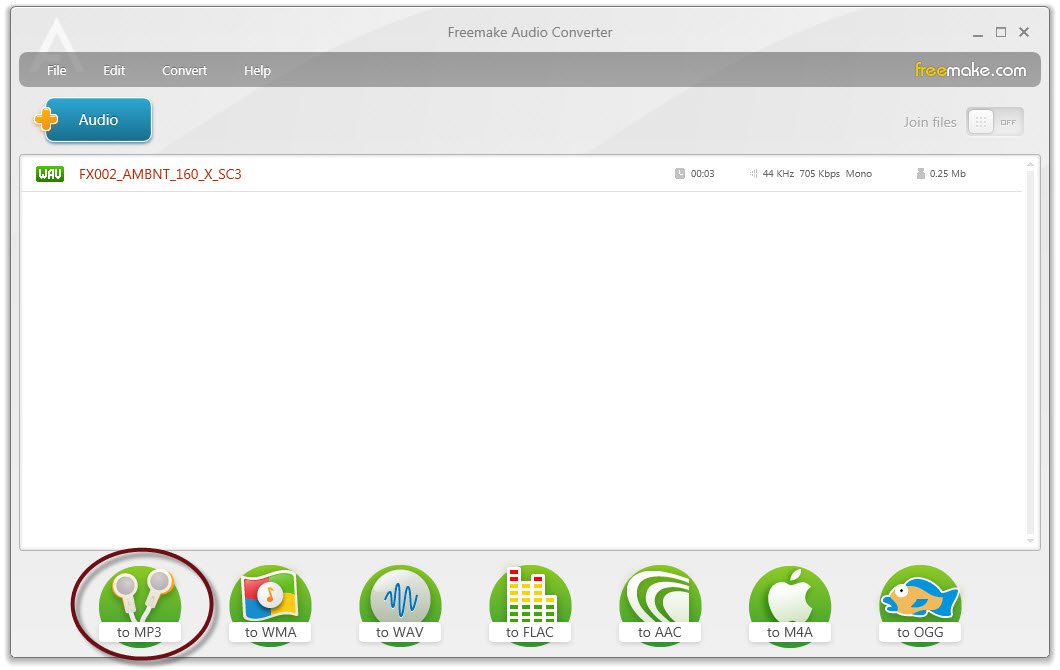Choose the Apple 'to M4A' format icon
The height and width of the screenshot is (670, 1060).
[790, 598]
